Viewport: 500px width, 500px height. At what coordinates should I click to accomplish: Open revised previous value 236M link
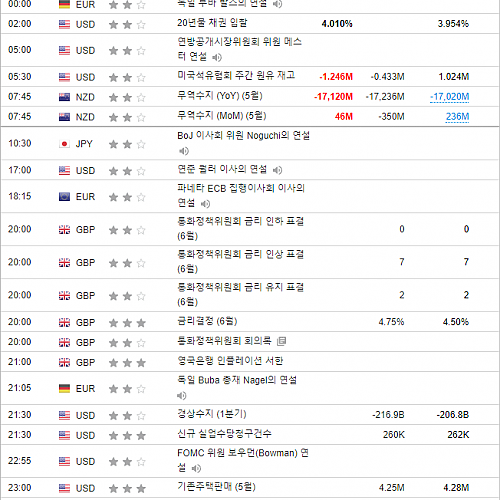point(458,117)
